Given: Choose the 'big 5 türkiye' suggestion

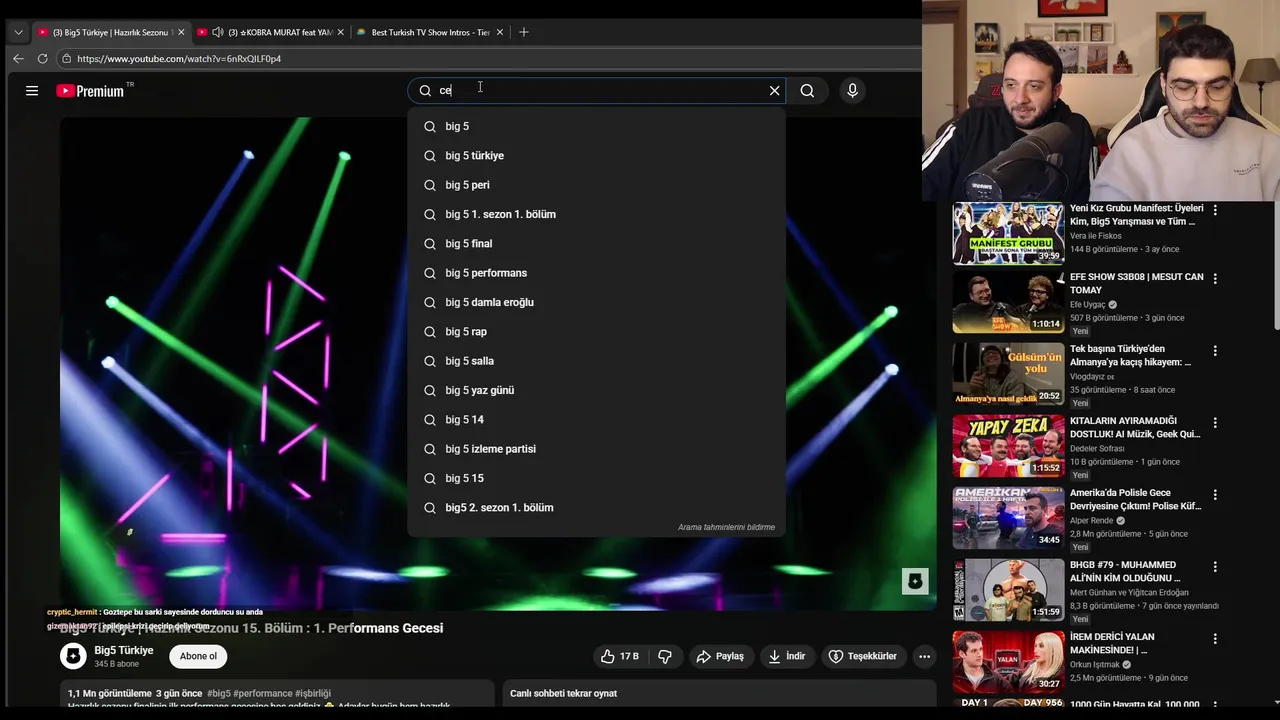Looking at the screenshot, I should click(596, 156).
